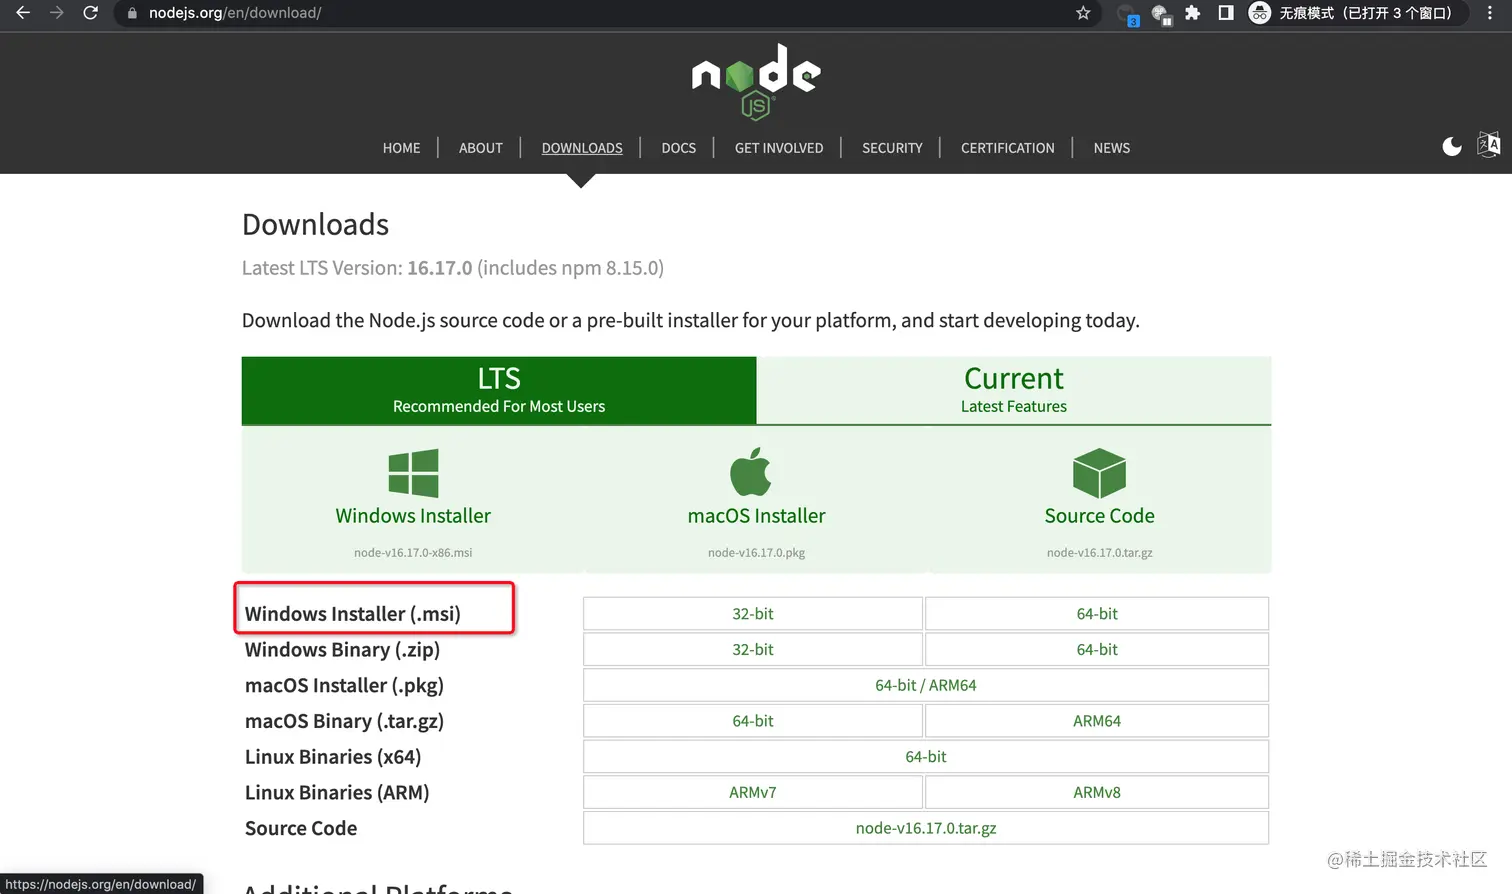Open the HOME navigation item

tap(402, 148)
